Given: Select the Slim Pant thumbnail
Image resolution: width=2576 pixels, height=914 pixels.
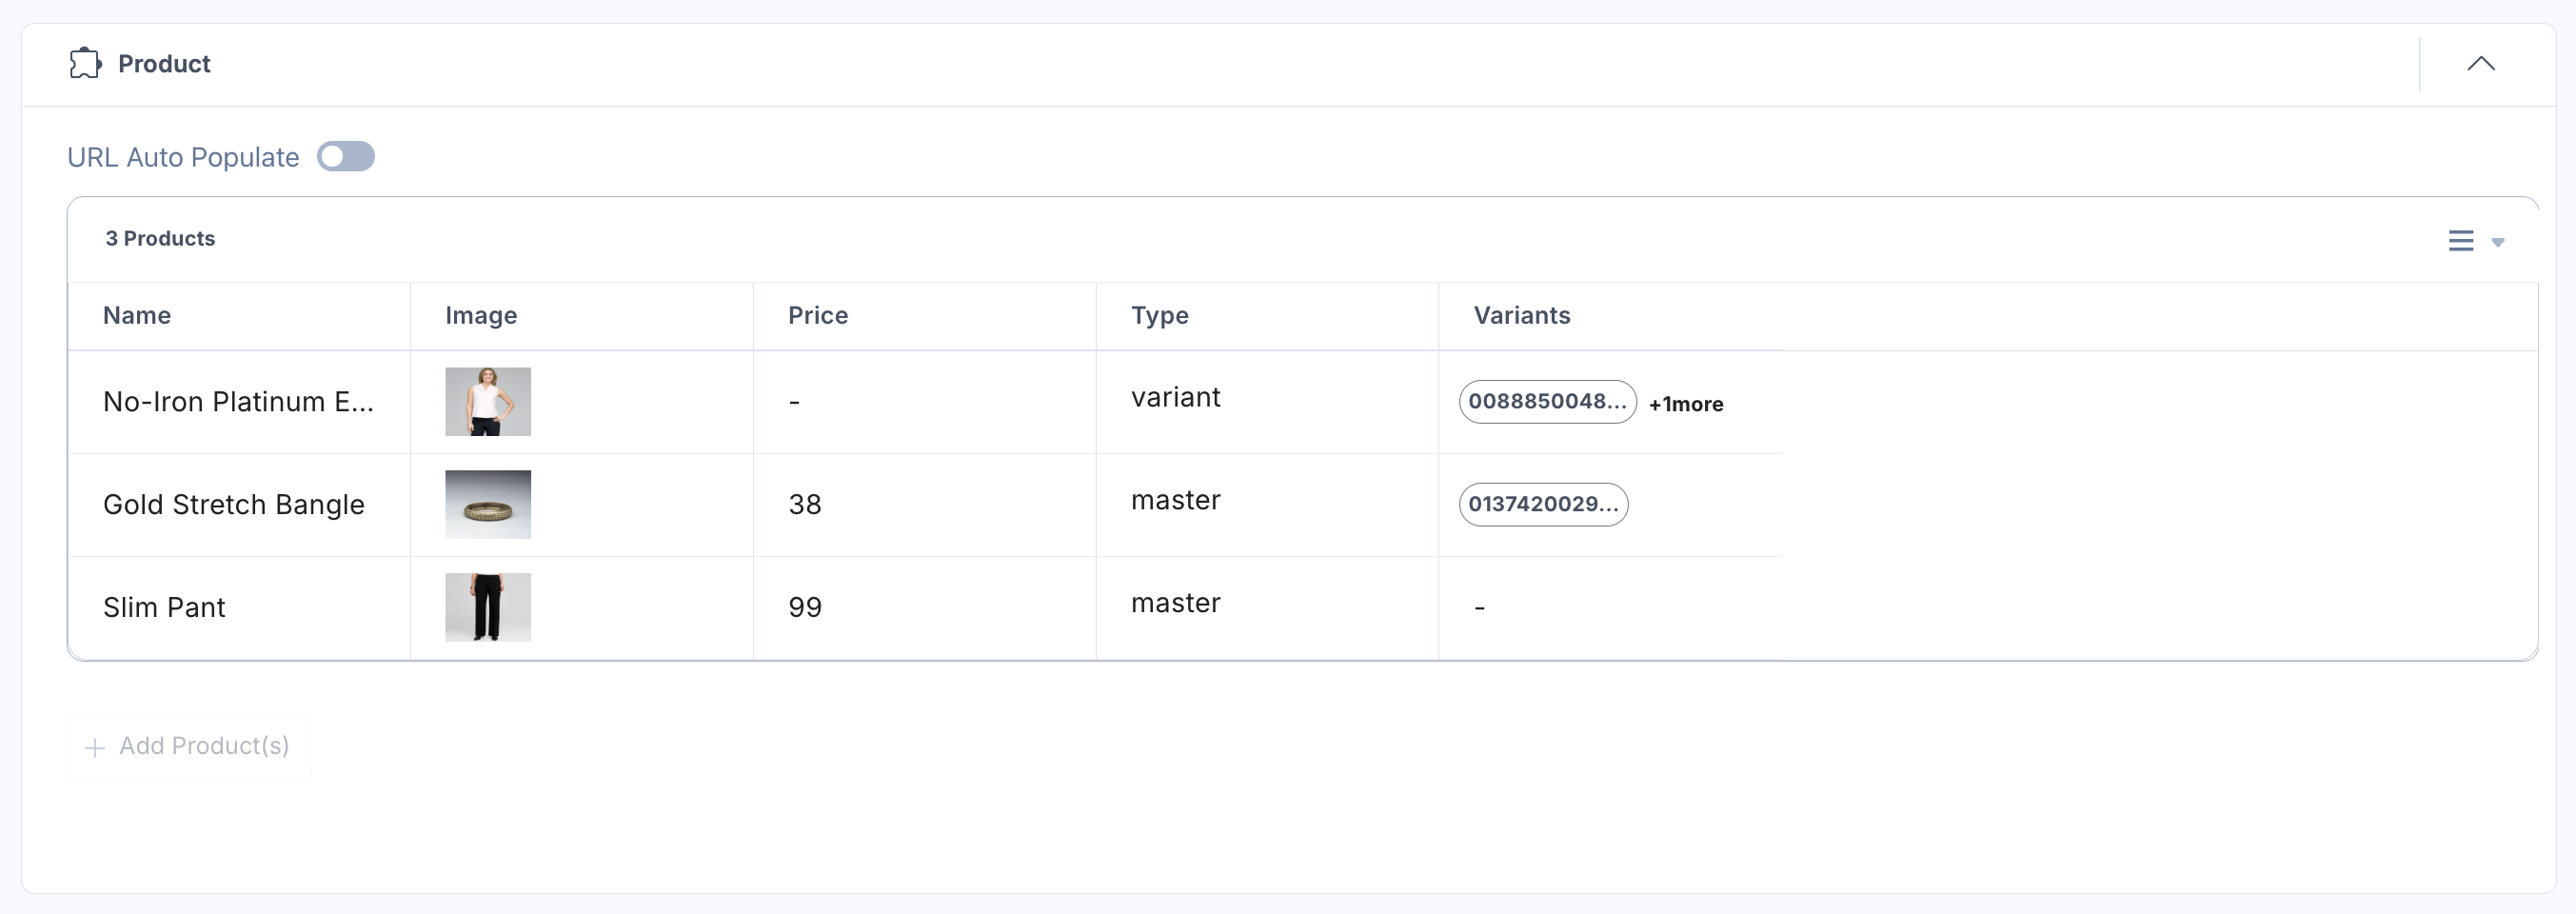Looking at the screenshot, I should pos(488,606).
